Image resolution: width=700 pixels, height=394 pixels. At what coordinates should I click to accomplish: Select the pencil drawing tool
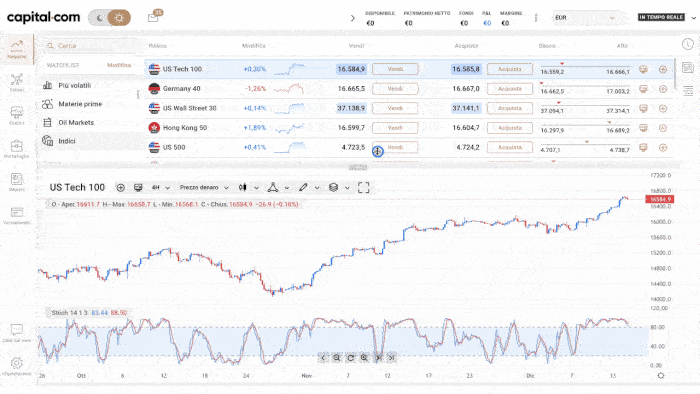click(x=303, y=187)
